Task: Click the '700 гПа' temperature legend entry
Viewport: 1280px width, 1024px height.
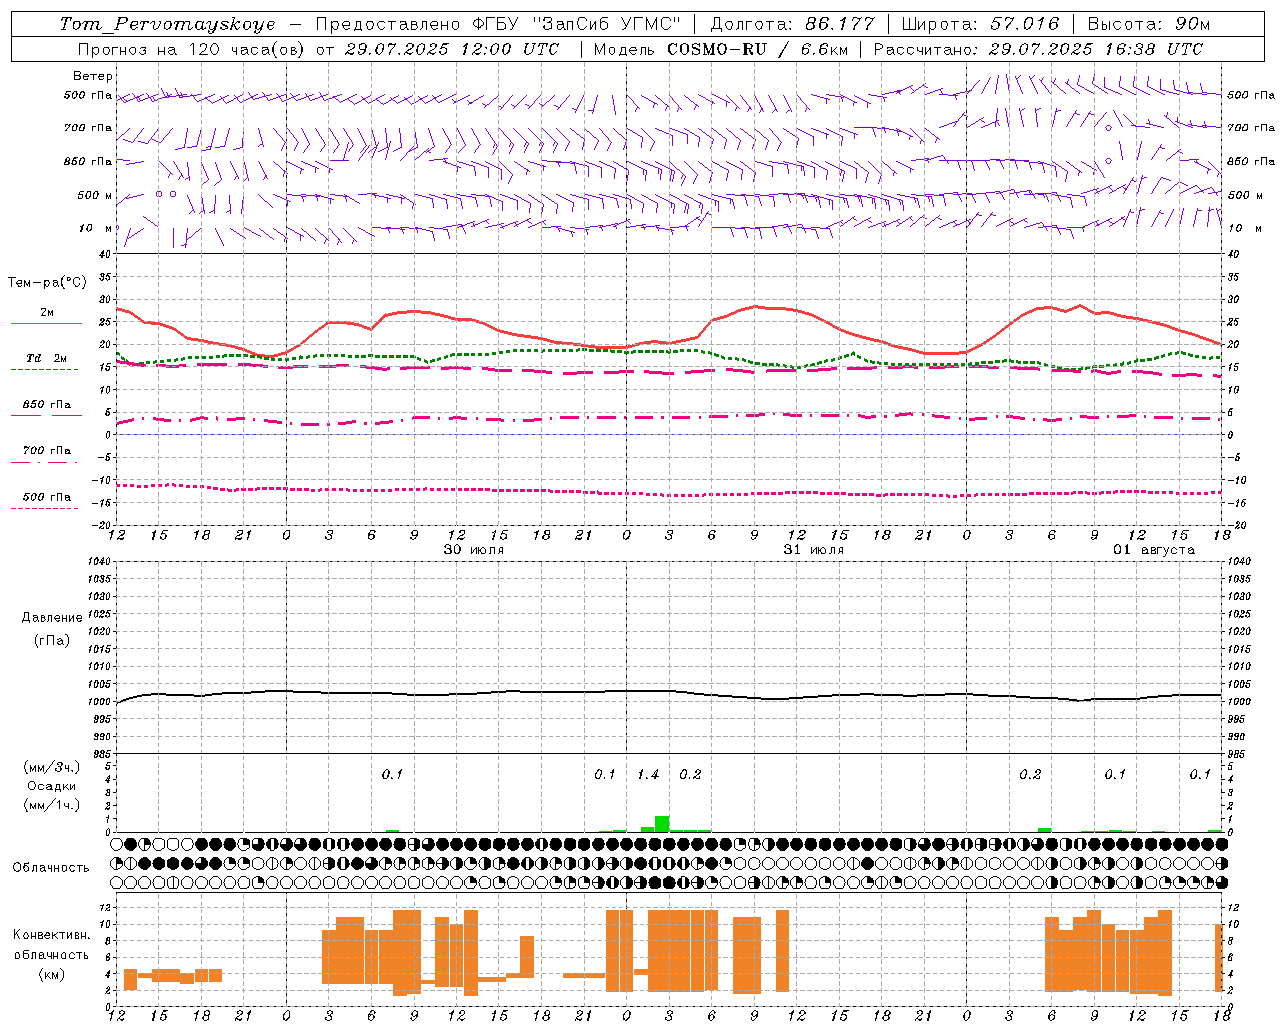Action: (47, 450)
